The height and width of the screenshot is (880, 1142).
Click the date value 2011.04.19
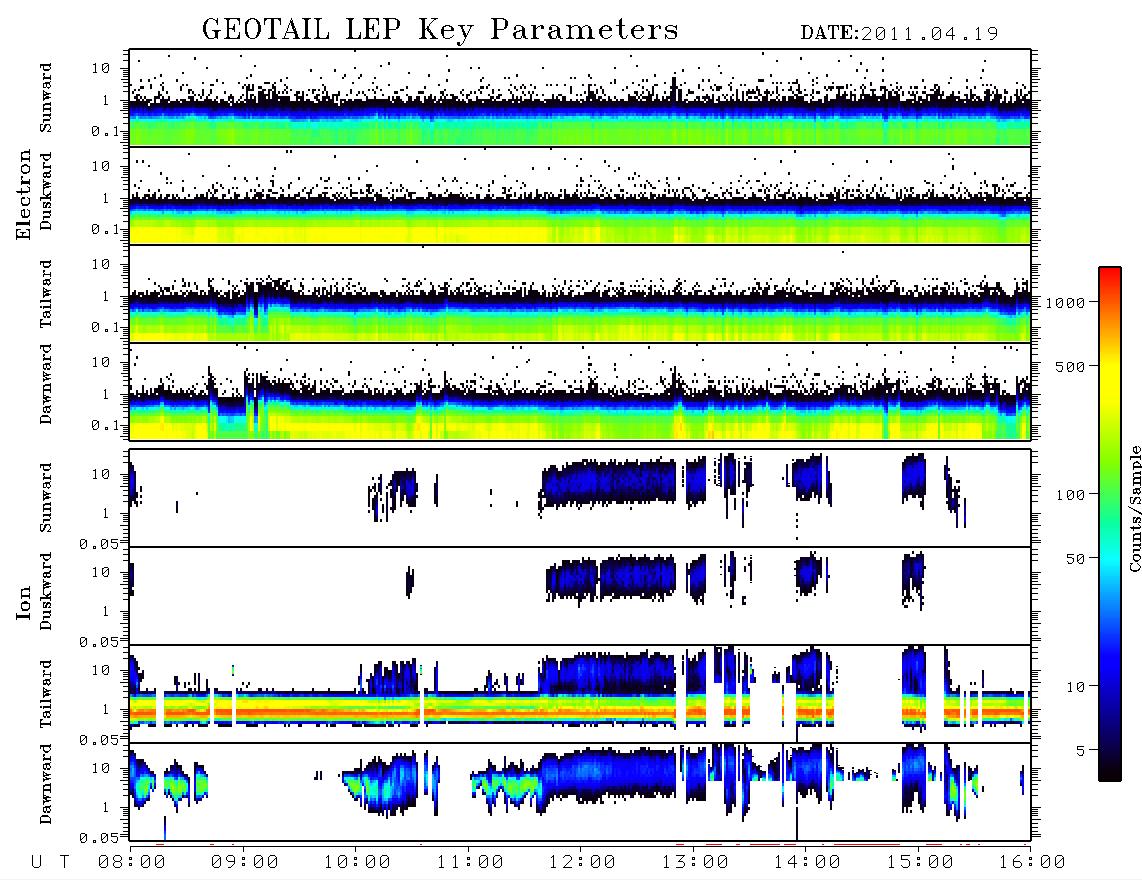pos(929,34)
